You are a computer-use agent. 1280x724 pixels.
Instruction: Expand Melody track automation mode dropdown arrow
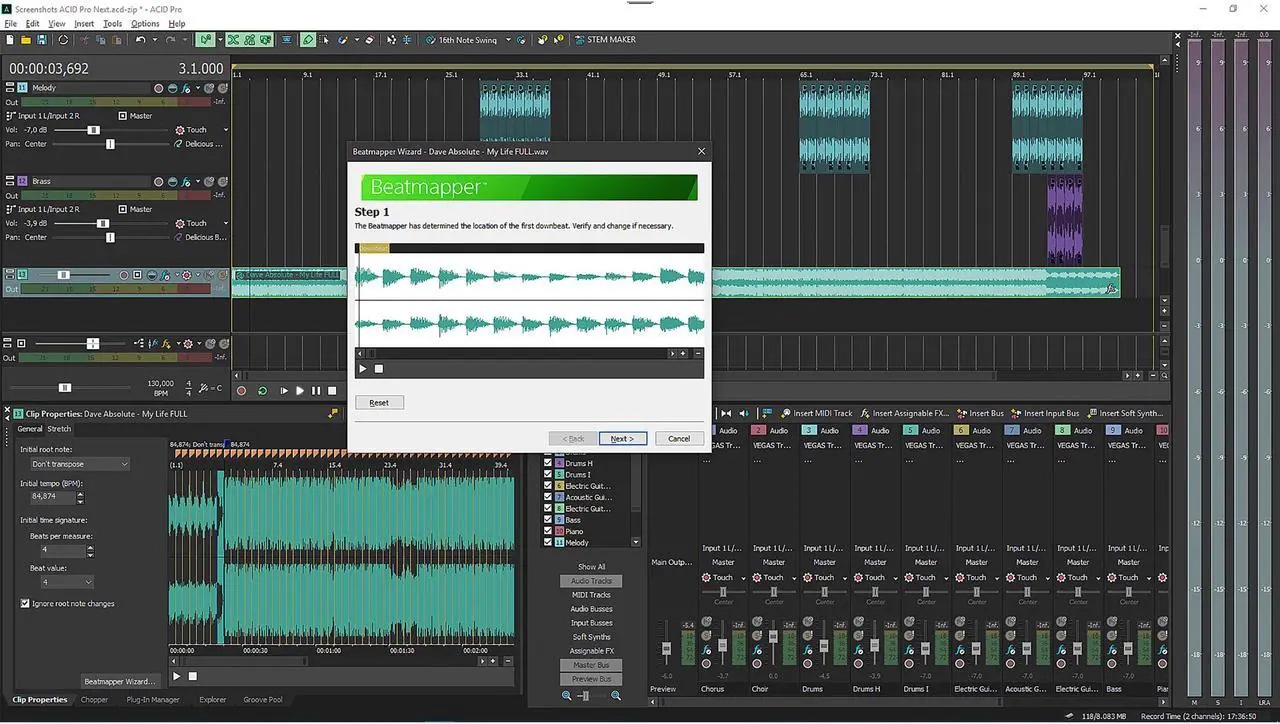point(226,130)
